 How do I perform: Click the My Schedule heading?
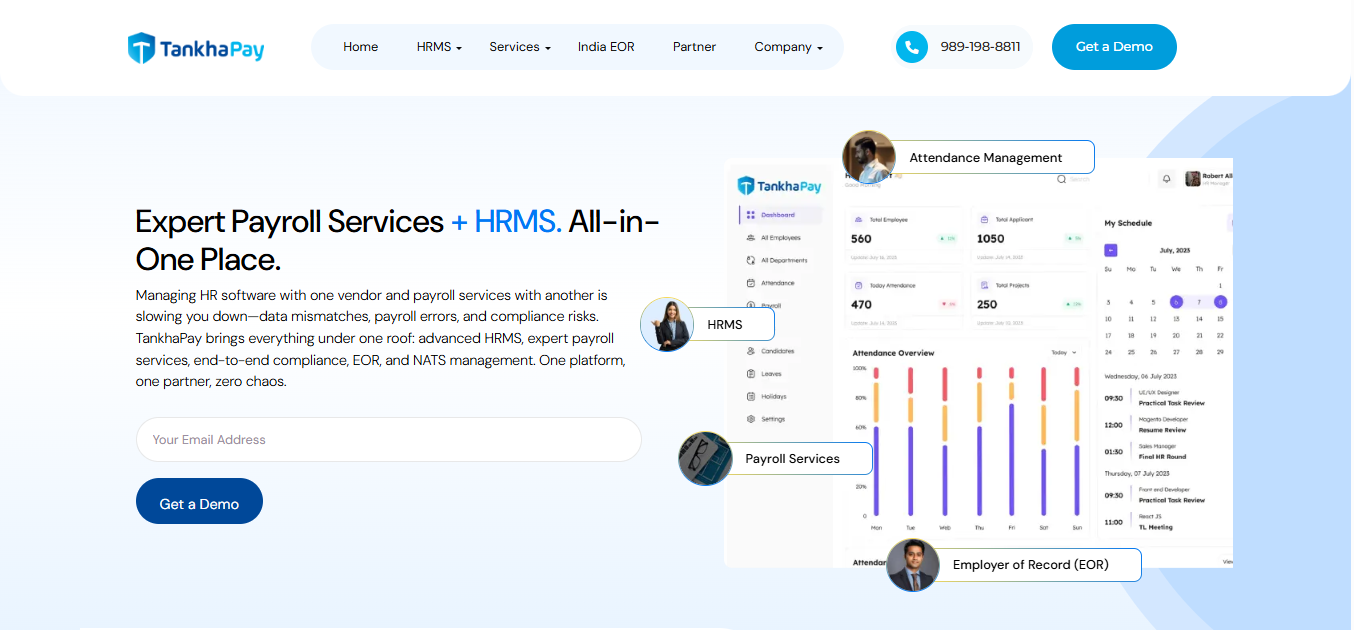coord(1128,223)
